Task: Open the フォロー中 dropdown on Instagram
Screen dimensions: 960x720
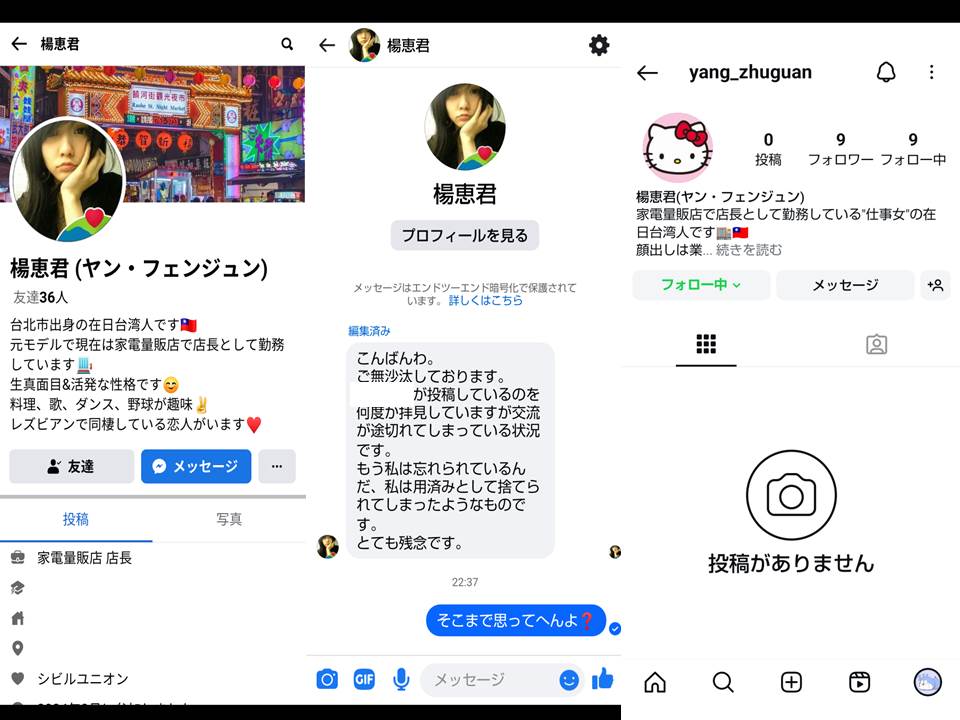Action: click(701, 285)
